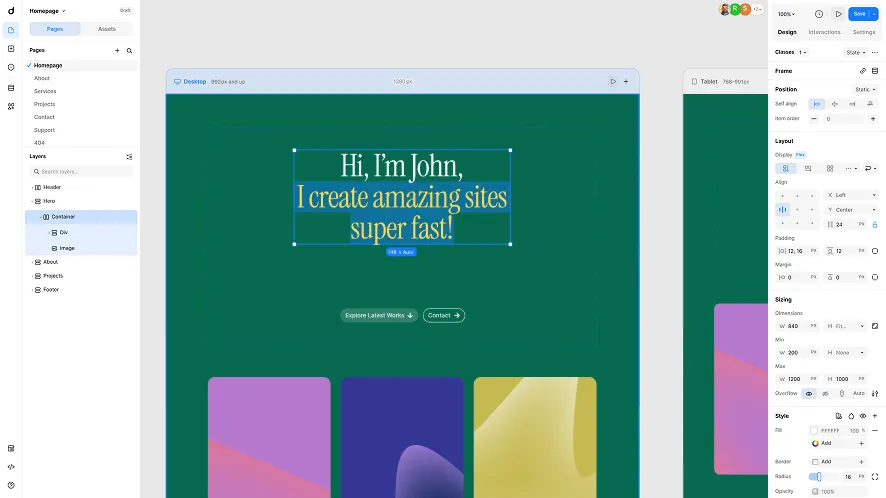Open the Services page in list
The height and width of the screenshot is (498, 886).
(x=45, y=91)
